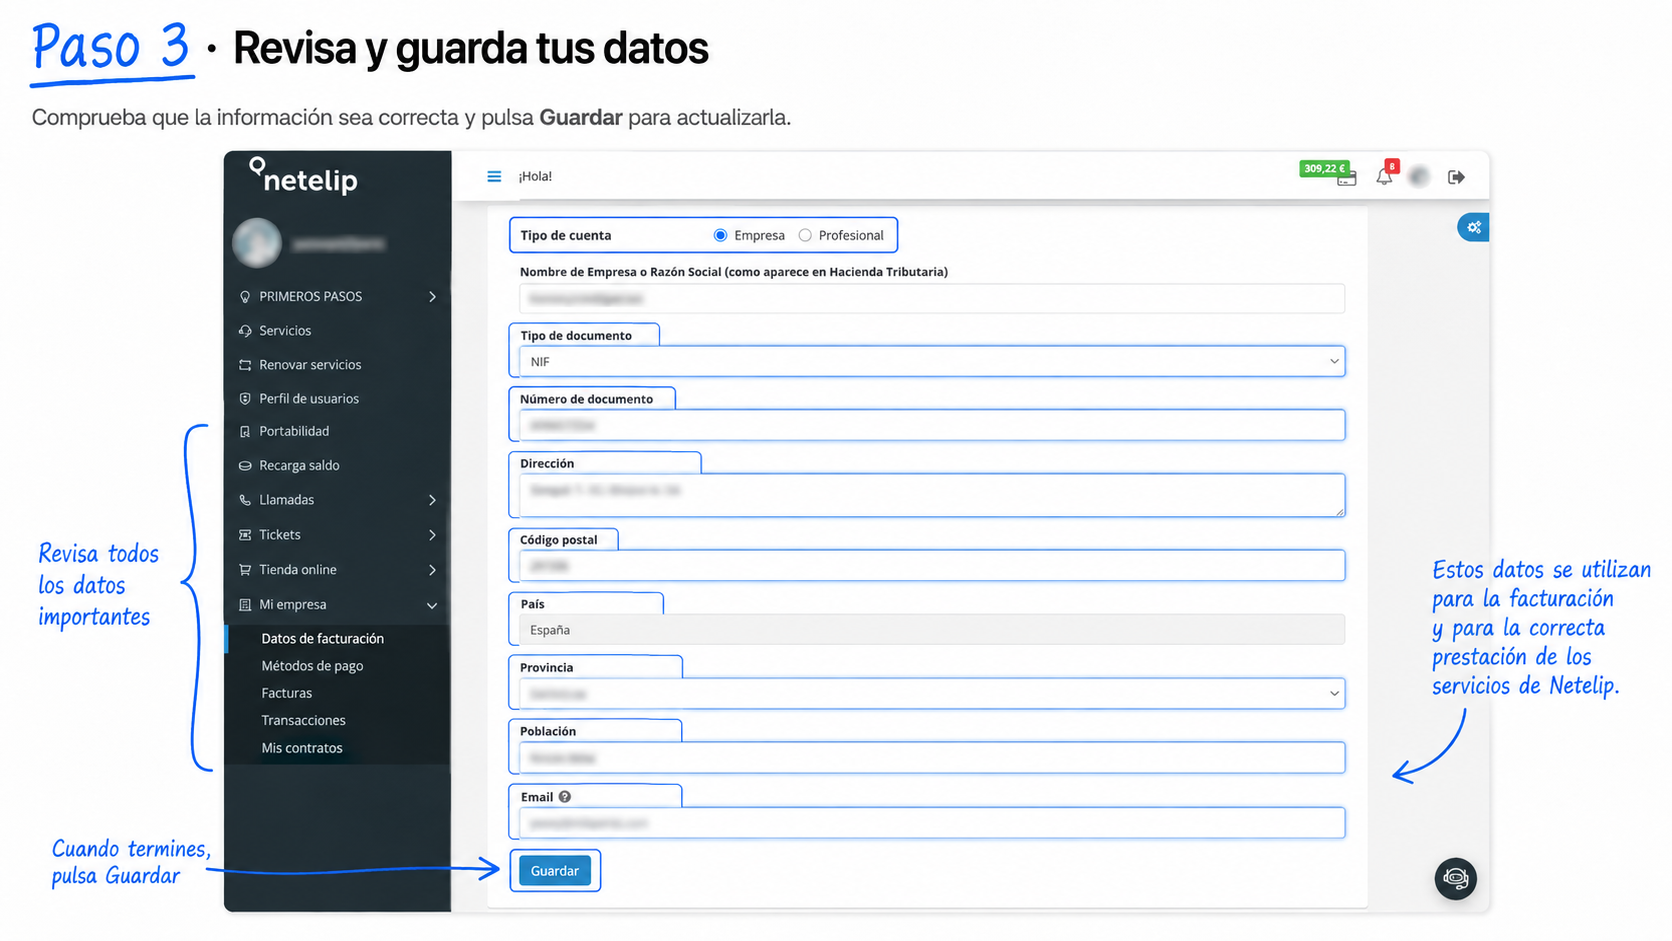
Task: Click the Servicios headset icon
Action: [245, 331]
